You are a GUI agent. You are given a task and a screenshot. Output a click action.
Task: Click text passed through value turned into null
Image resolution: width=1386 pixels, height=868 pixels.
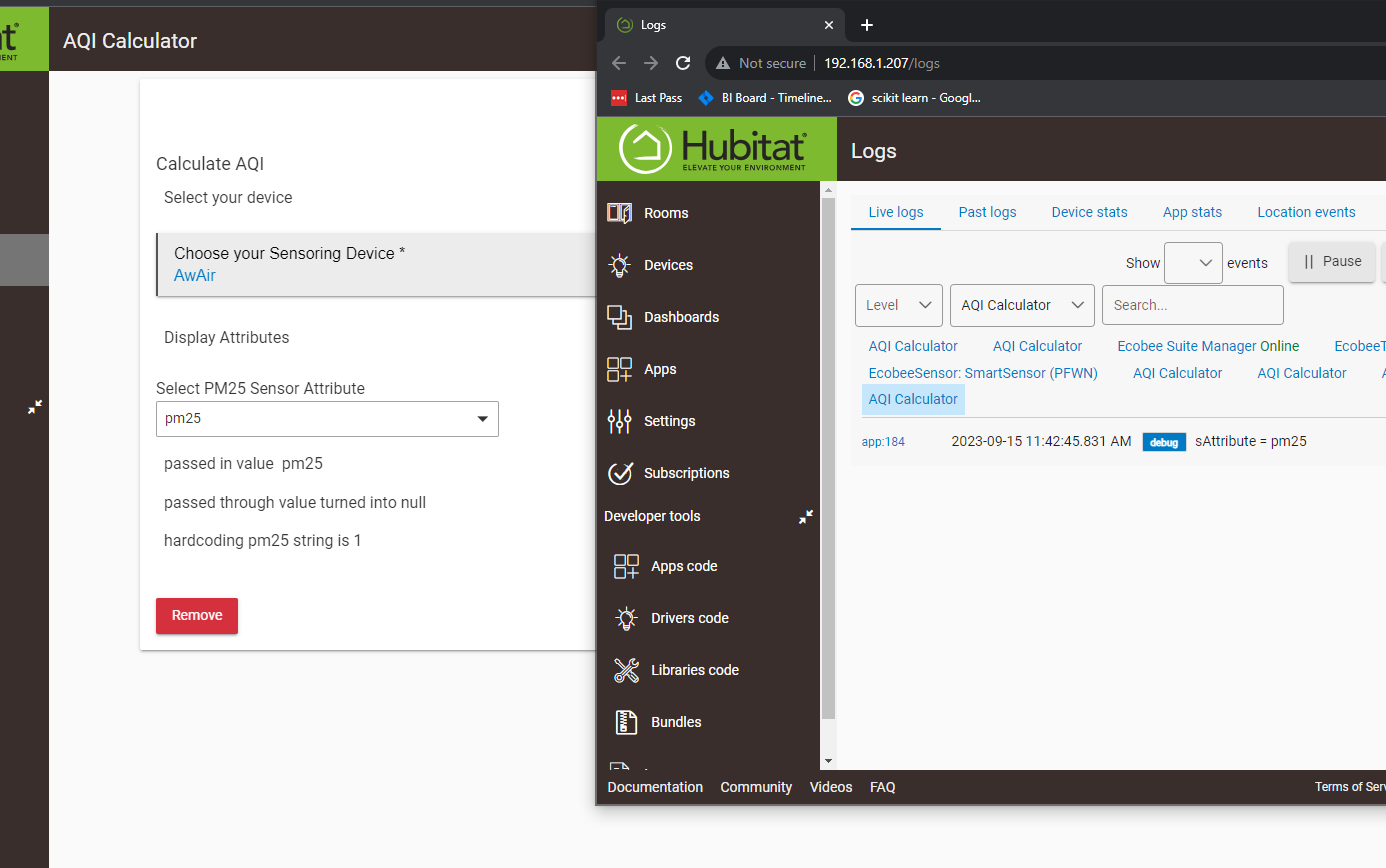click(x=295, y=502)
